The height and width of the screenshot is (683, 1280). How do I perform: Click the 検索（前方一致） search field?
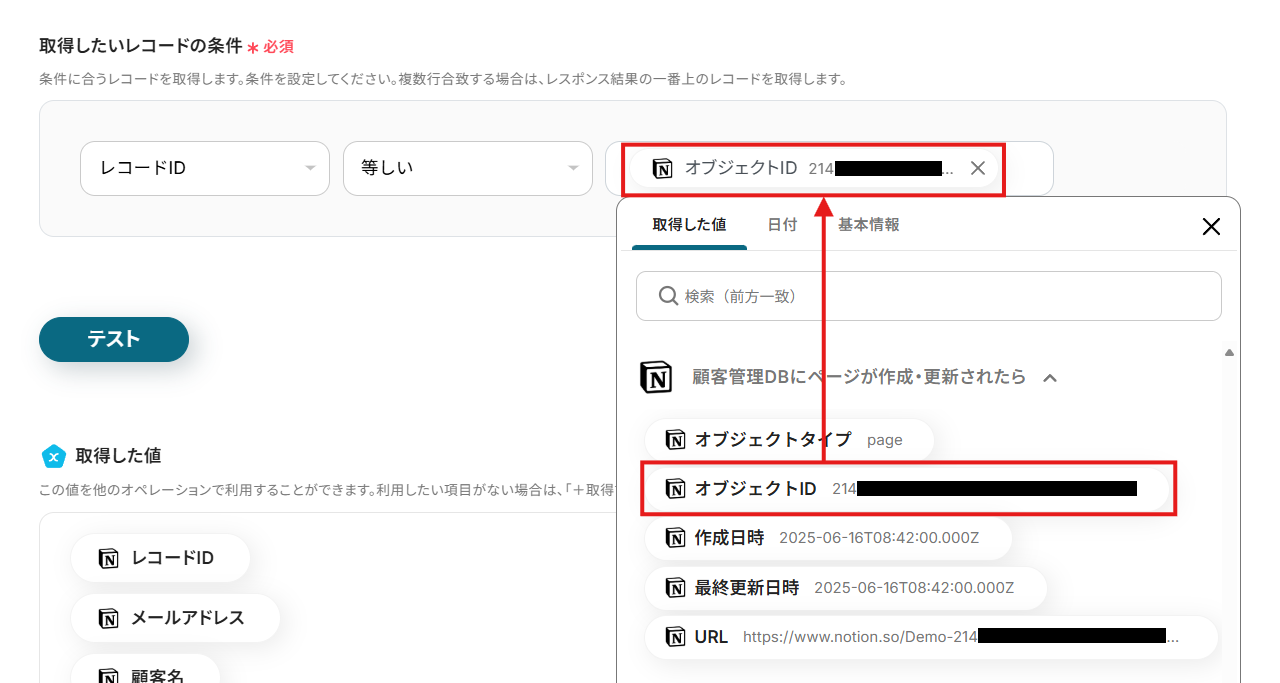coord(929,296)
